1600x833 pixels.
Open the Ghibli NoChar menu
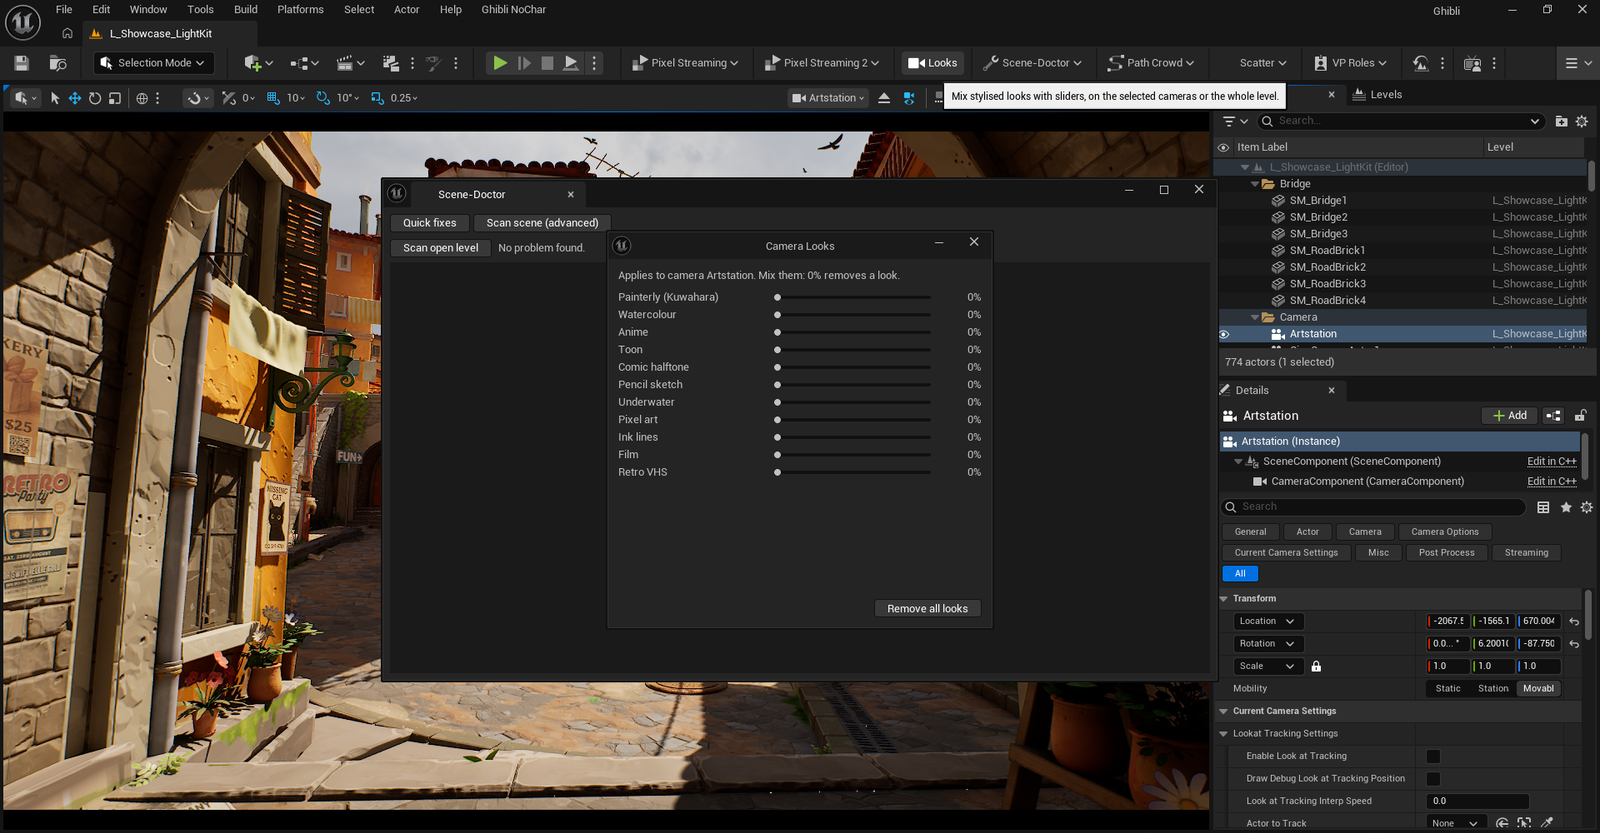[x=514, y=9]
